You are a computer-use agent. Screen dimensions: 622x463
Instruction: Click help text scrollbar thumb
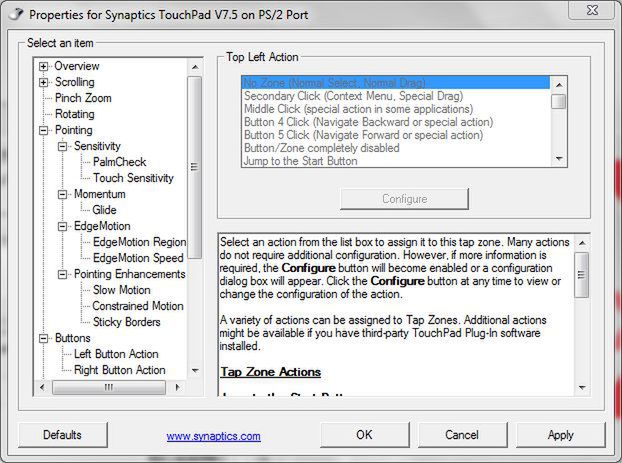point(582,275)
